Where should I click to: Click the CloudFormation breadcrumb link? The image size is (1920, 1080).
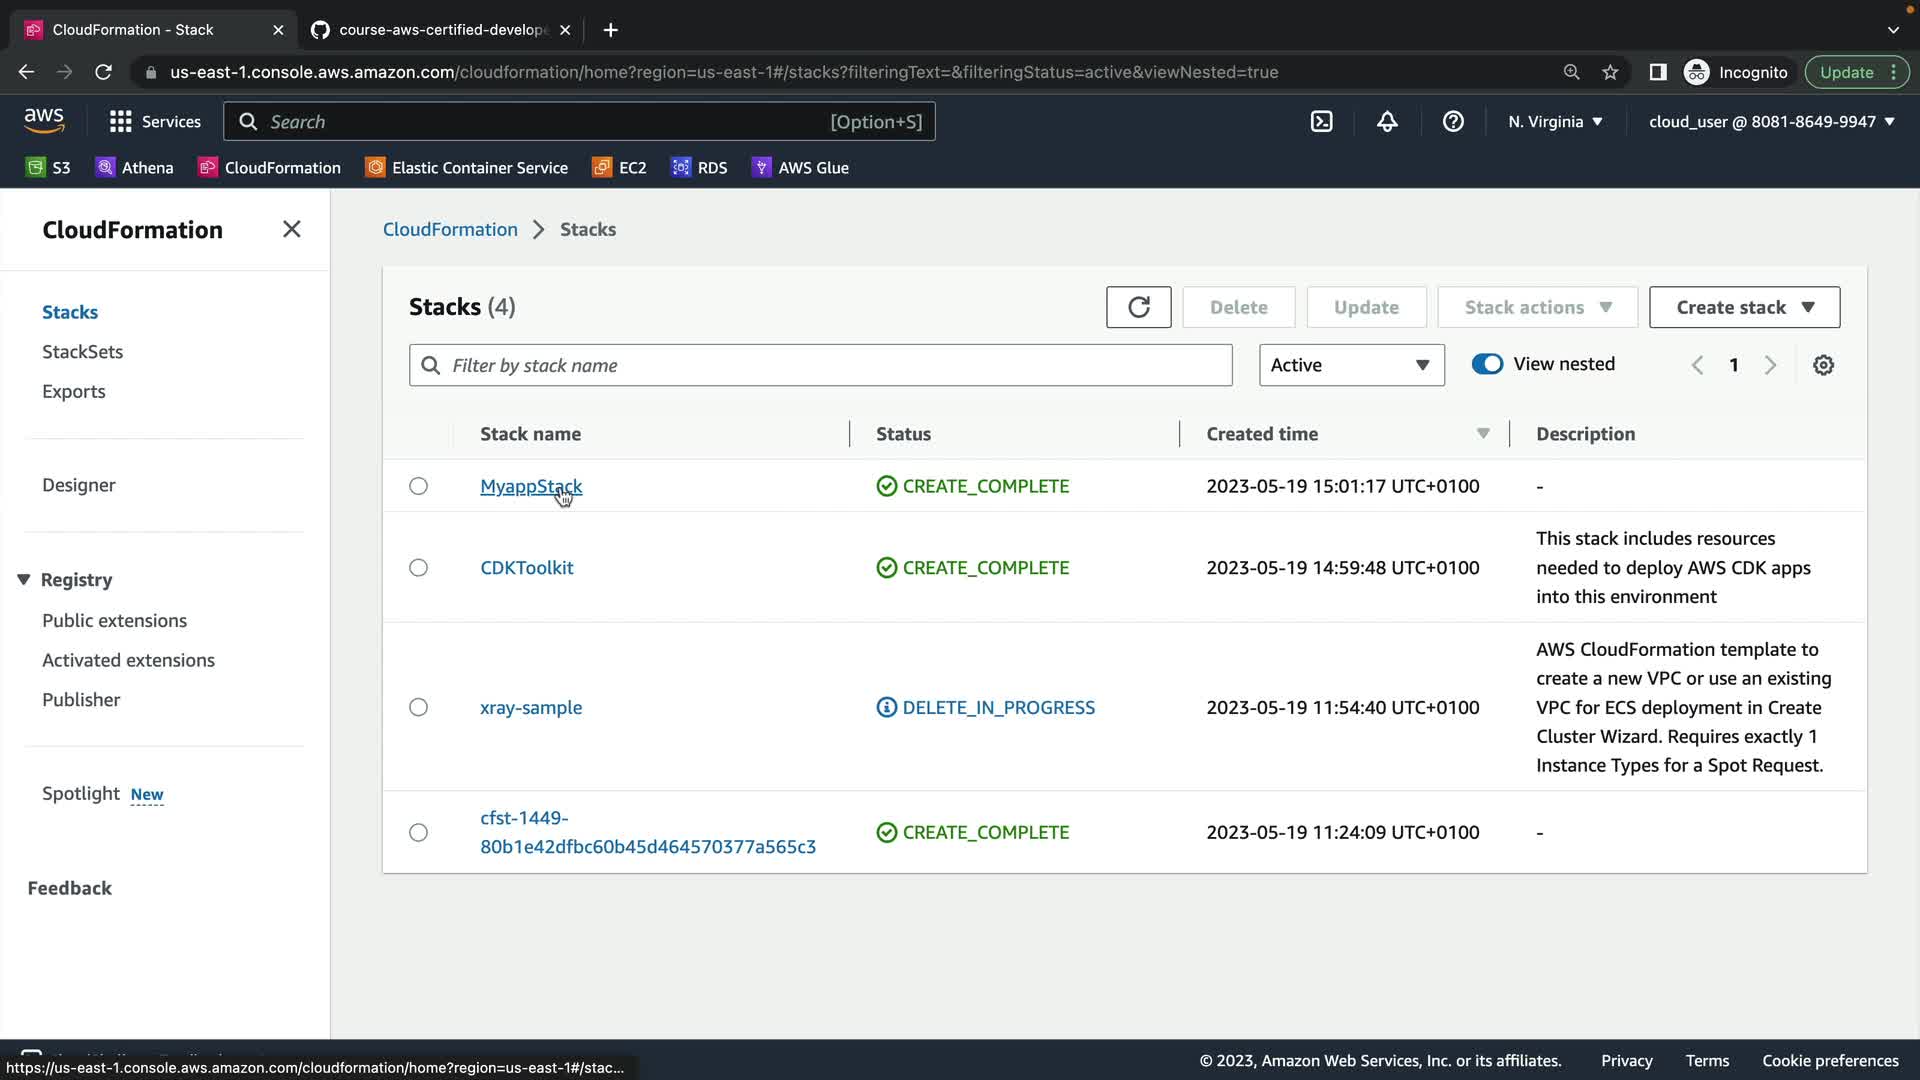coord(450,229)
